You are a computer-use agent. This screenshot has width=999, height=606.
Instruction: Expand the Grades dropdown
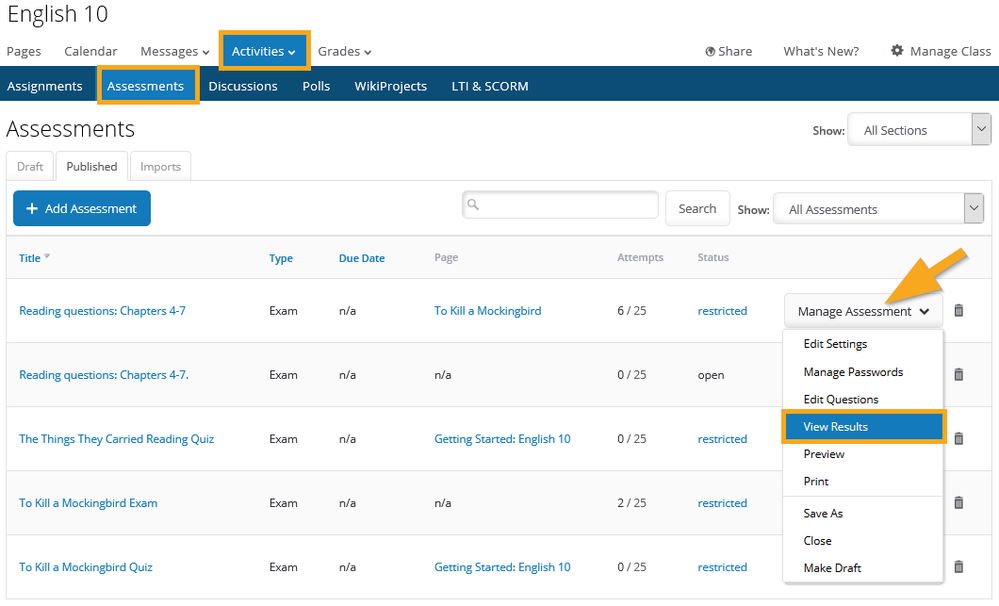[x=345, y=51]
